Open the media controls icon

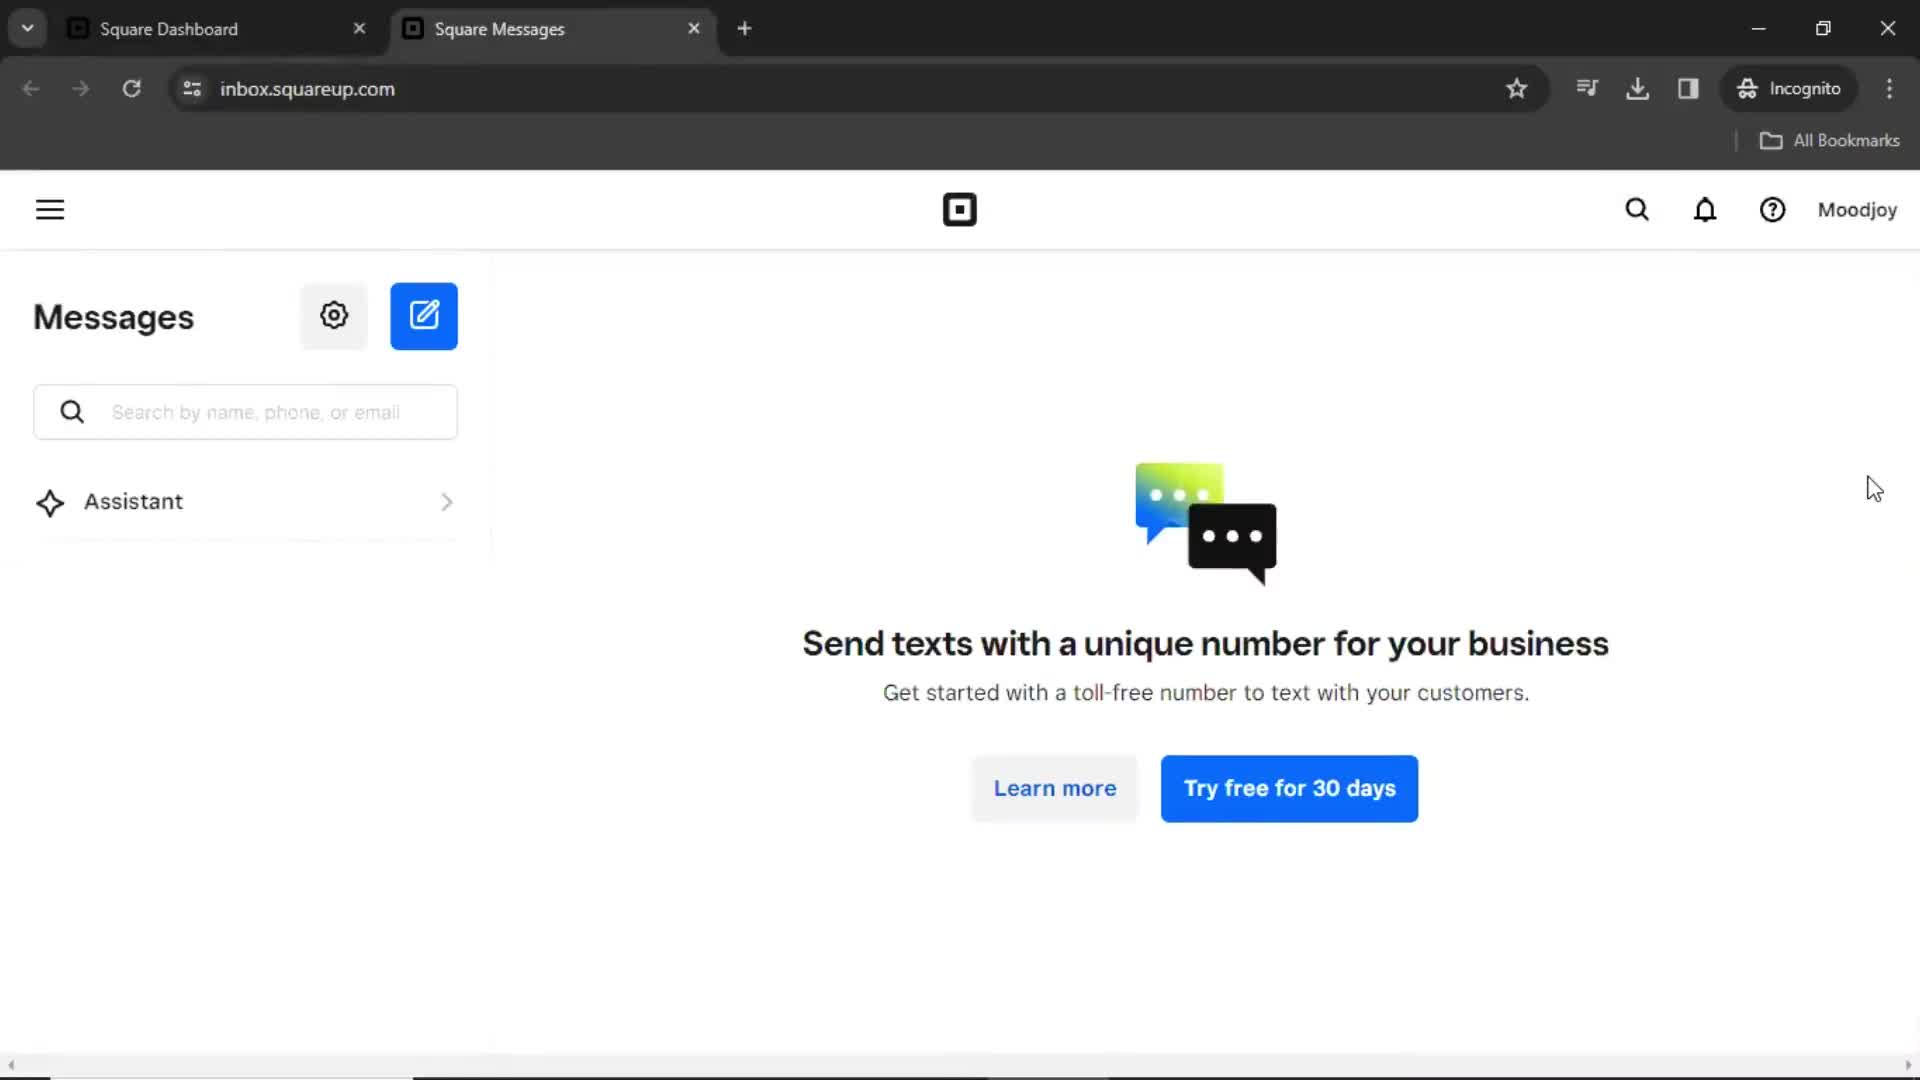pyautogui.click(x=1587, y=89)
